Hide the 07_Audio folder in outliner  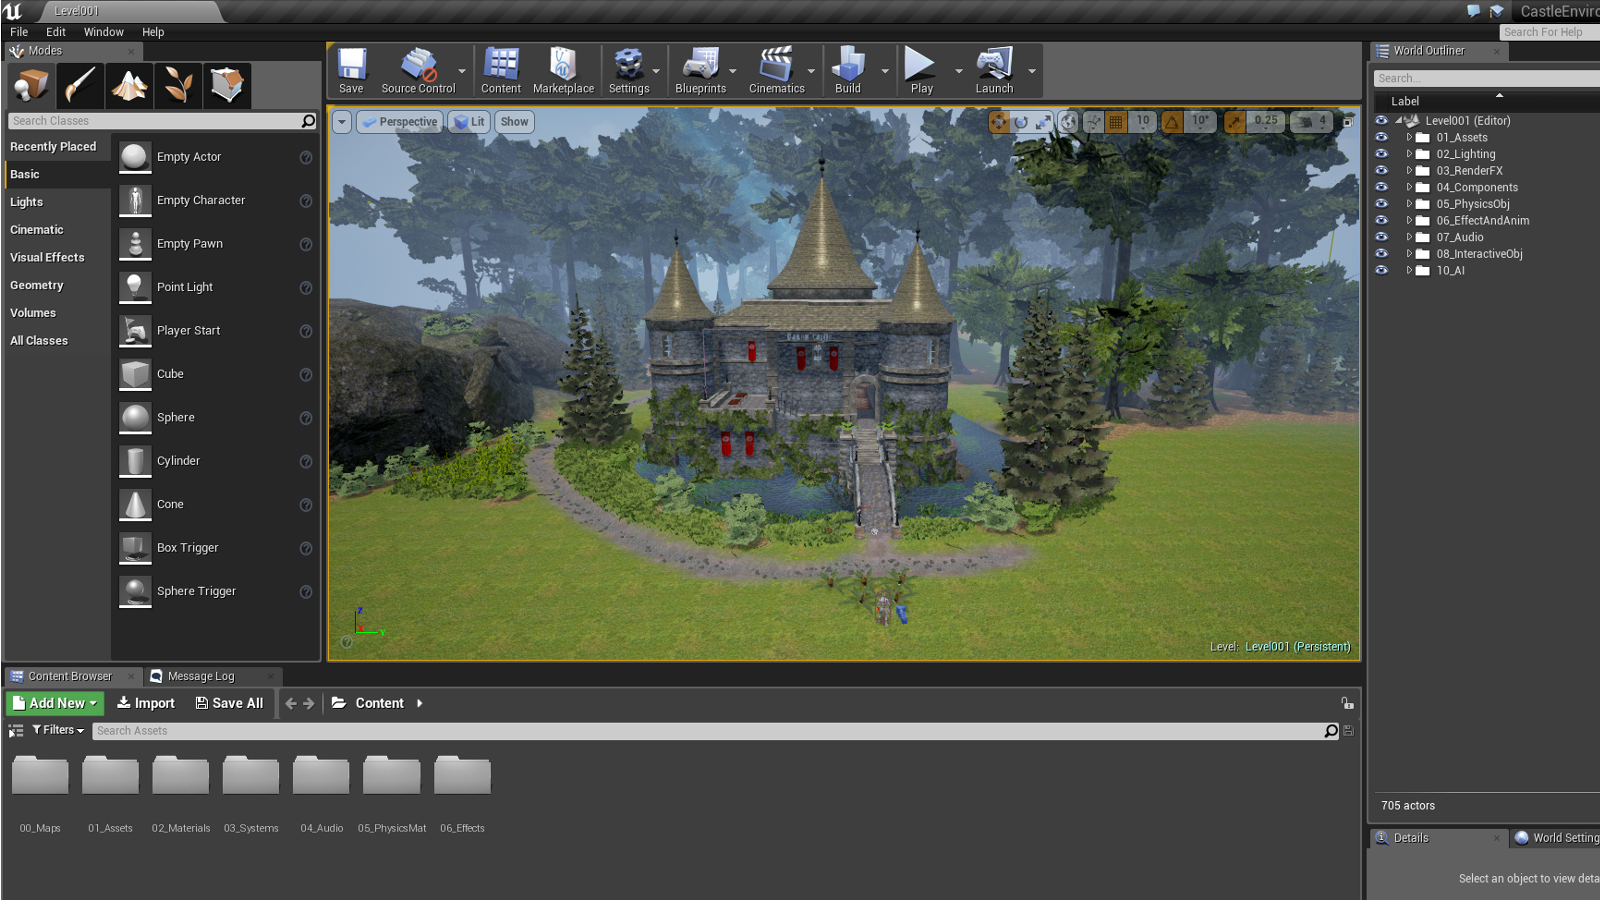coord(1382,237)
